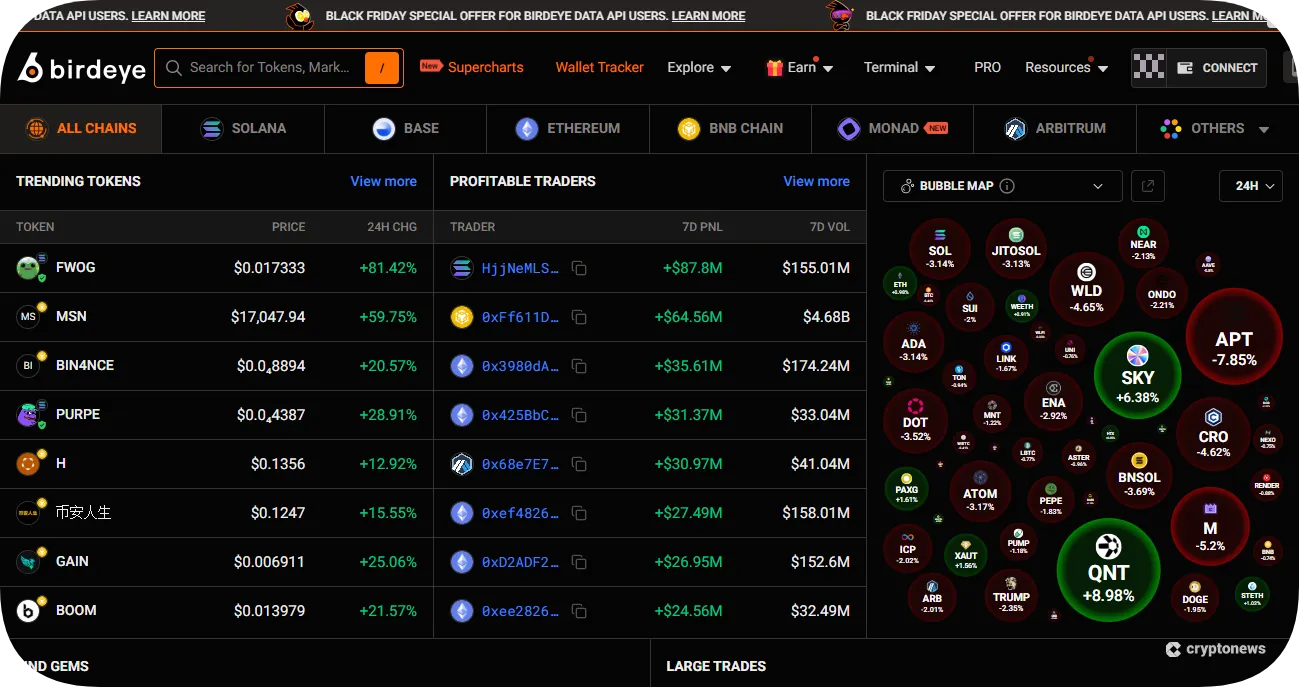
Task: Click View more on Trending Tokens
Action: (x=383, y=181)
